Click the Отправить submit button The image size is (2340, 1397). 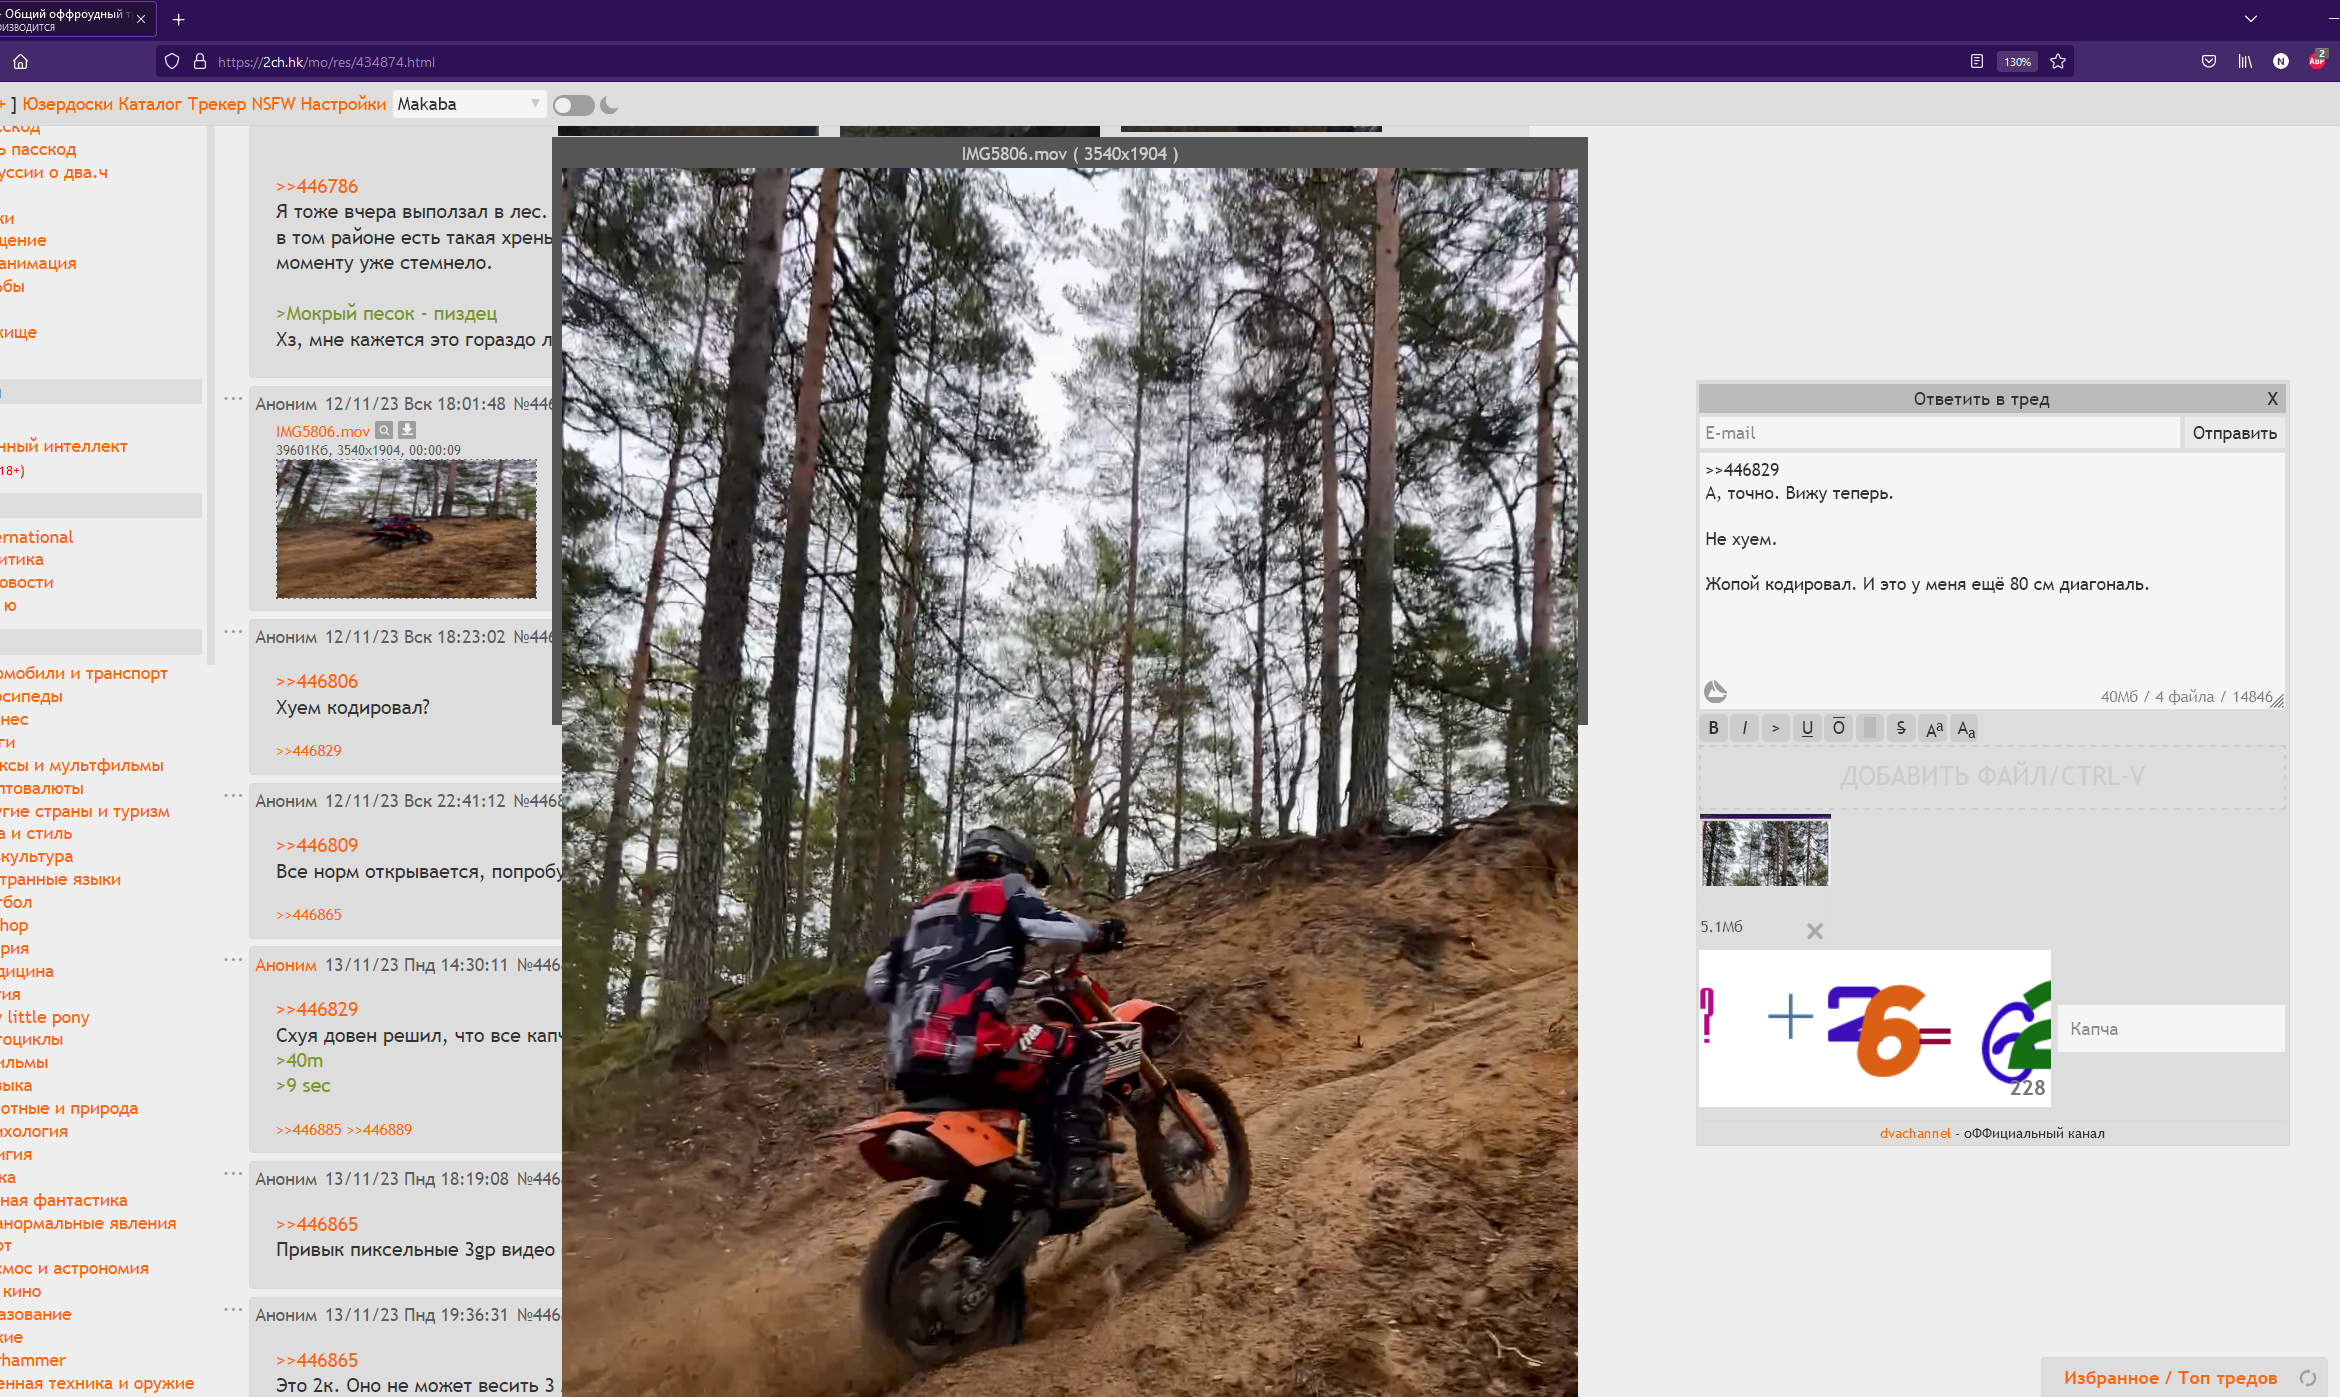pyautogui.click(x=2234, y=433)
